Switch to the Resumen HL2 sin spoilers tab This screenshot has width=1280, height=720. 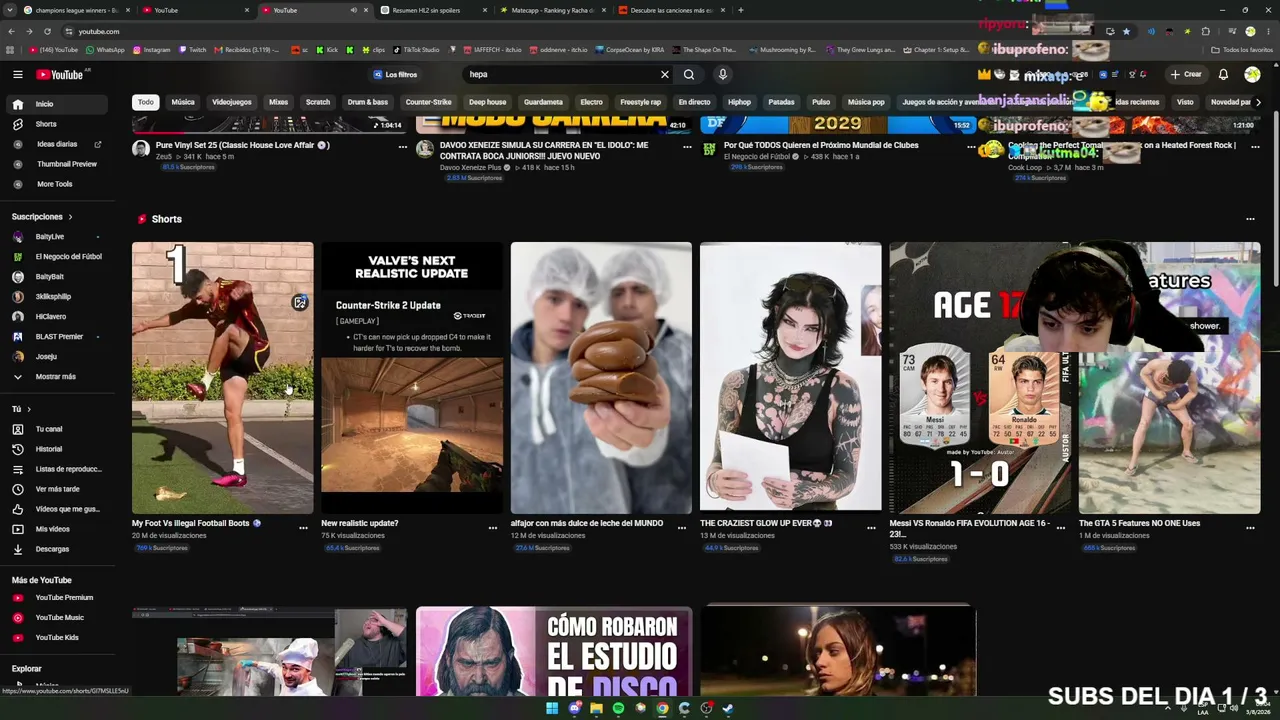432,10
